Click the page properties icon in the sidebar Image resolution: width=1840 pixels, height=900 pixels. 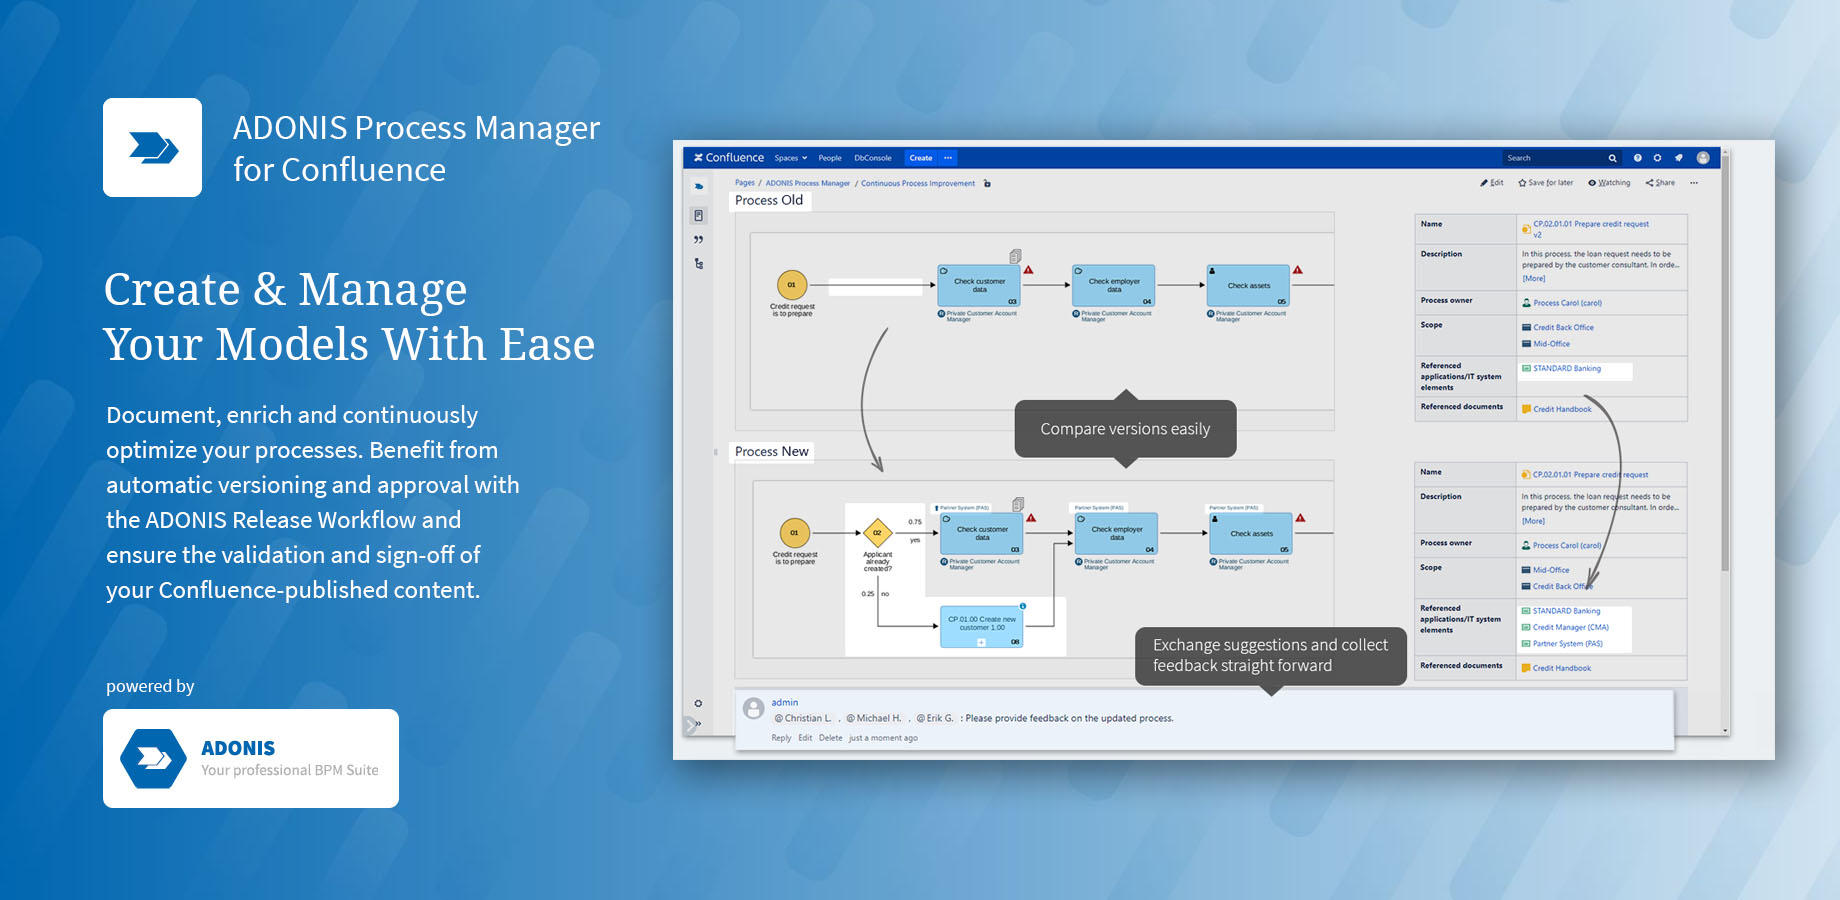(x=698, y=216)
